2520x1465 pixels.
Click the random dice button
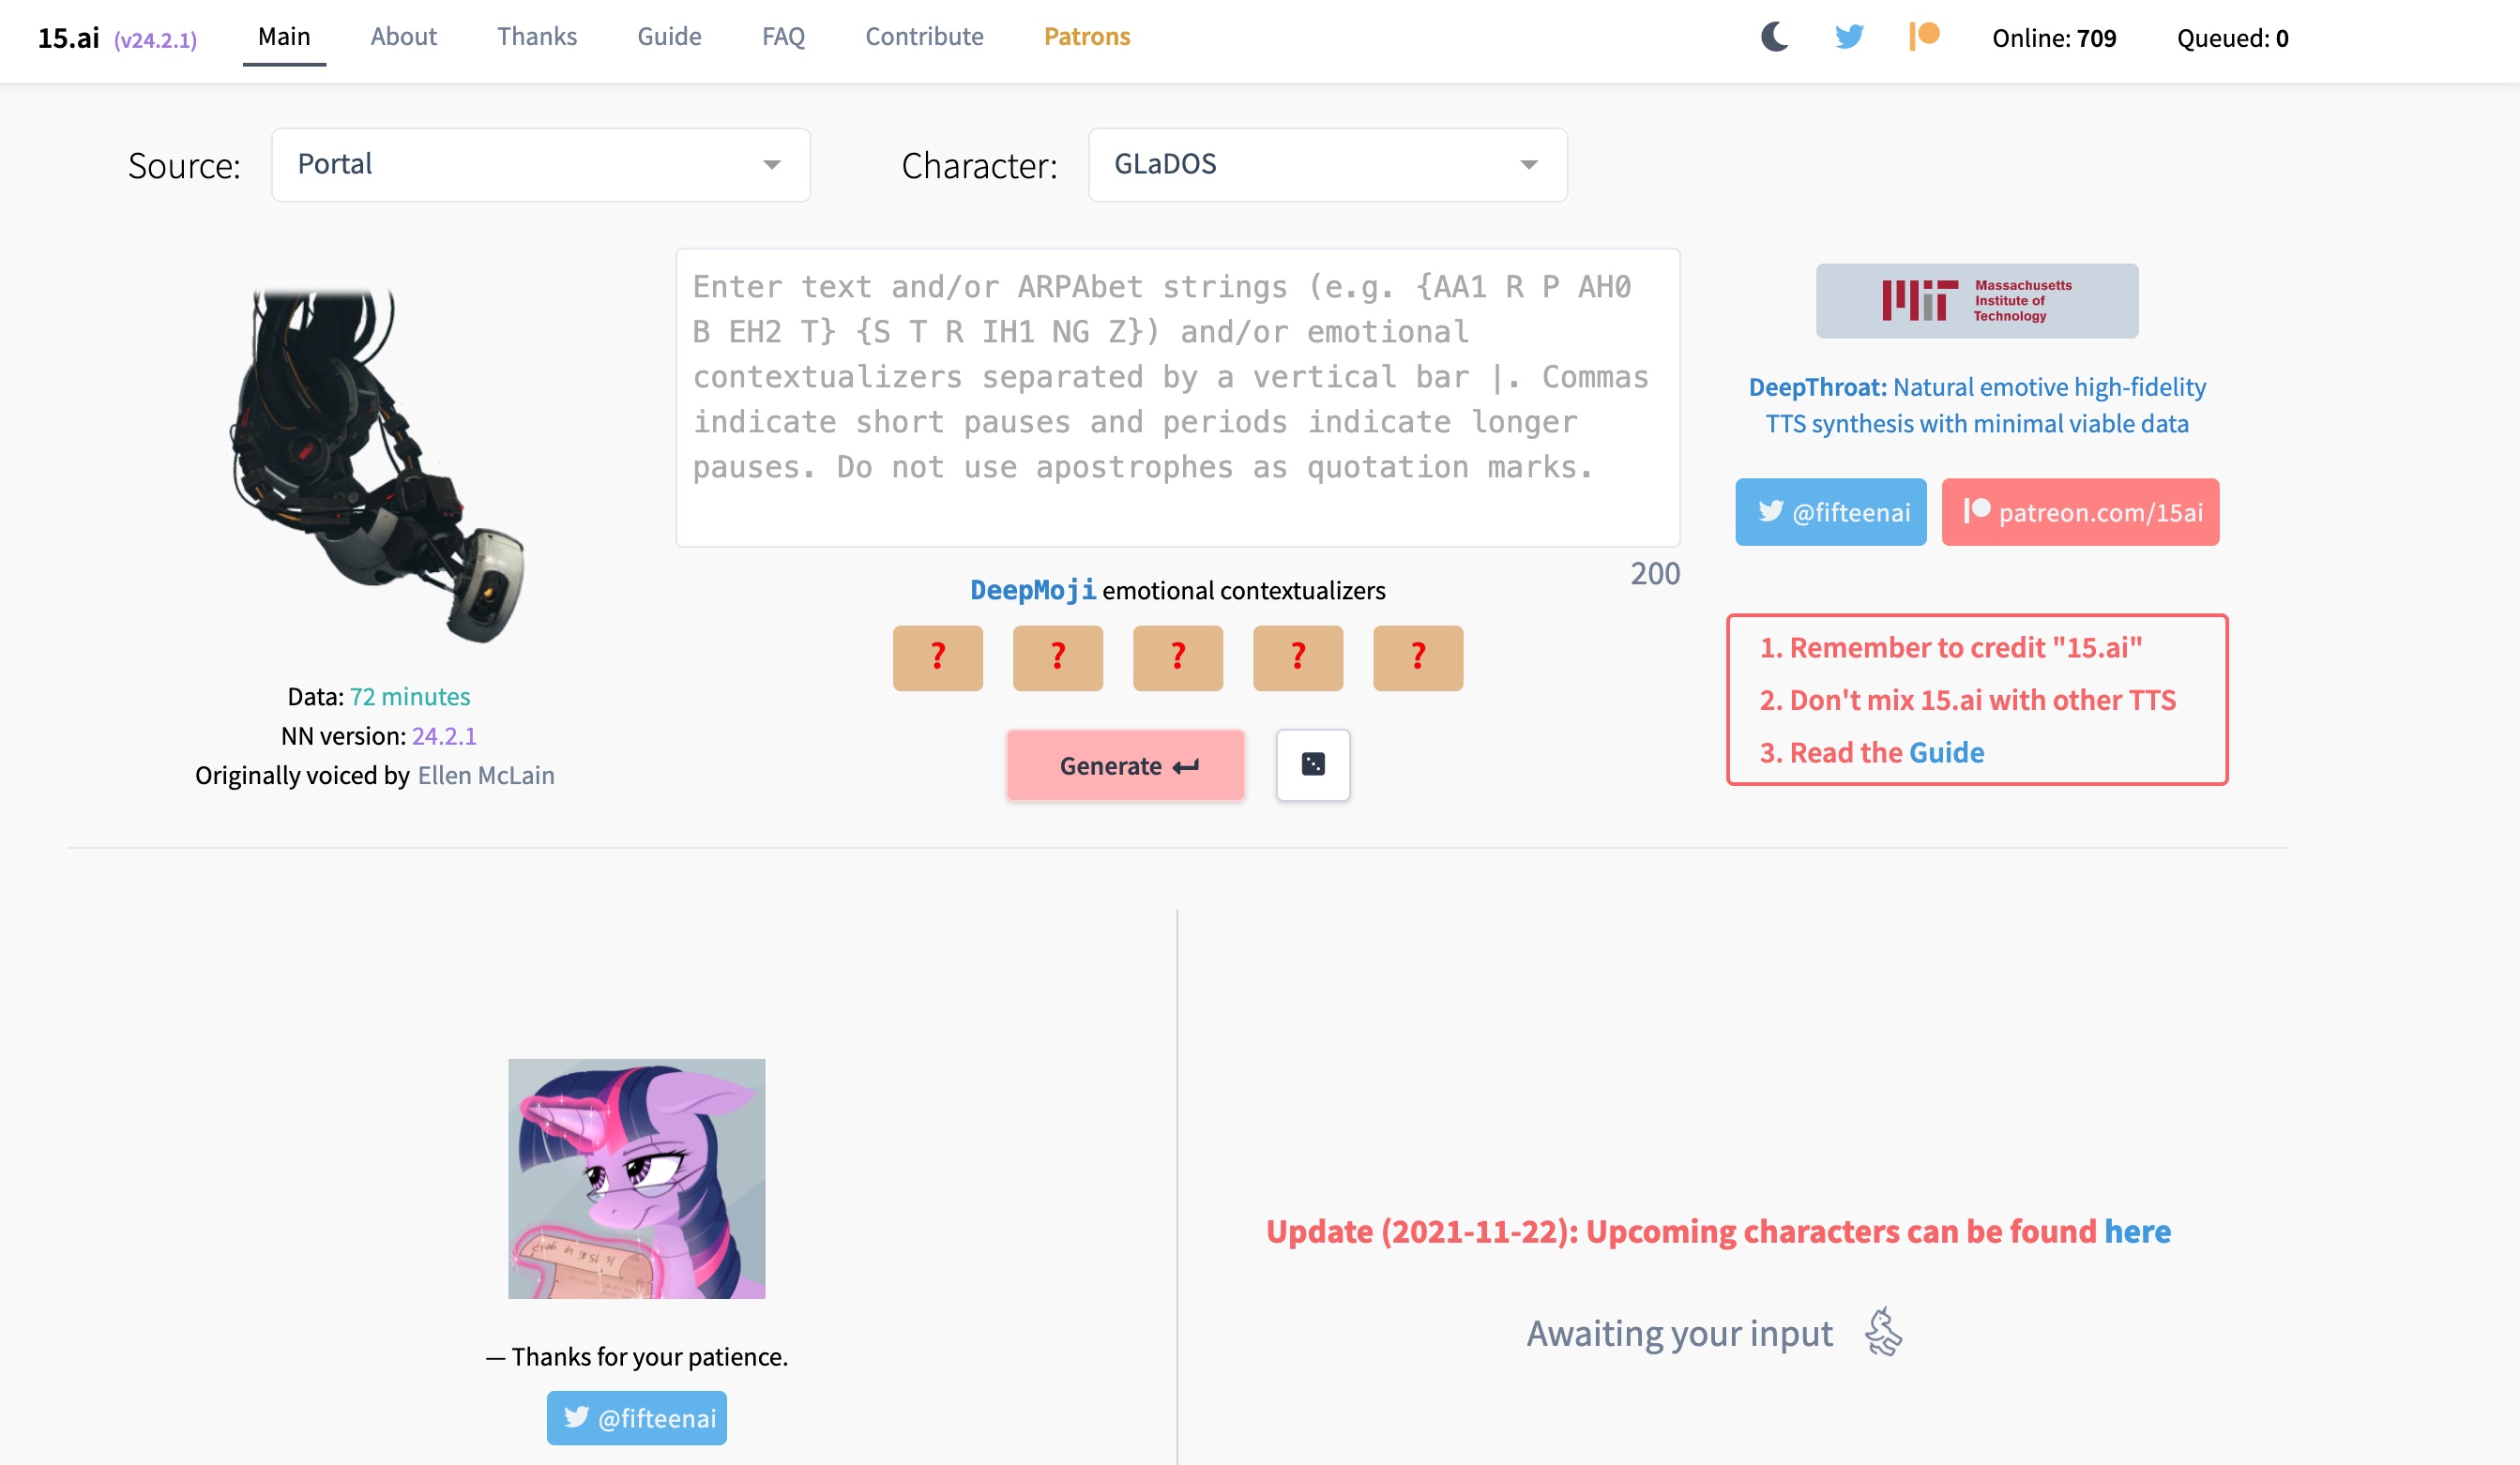(x=1313, y=765)
